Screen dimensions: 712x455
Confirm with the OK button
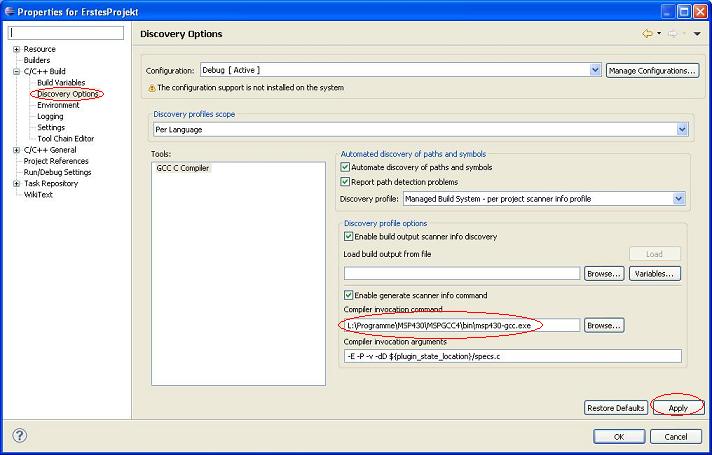pyautogui.click(x=619, y=436)
